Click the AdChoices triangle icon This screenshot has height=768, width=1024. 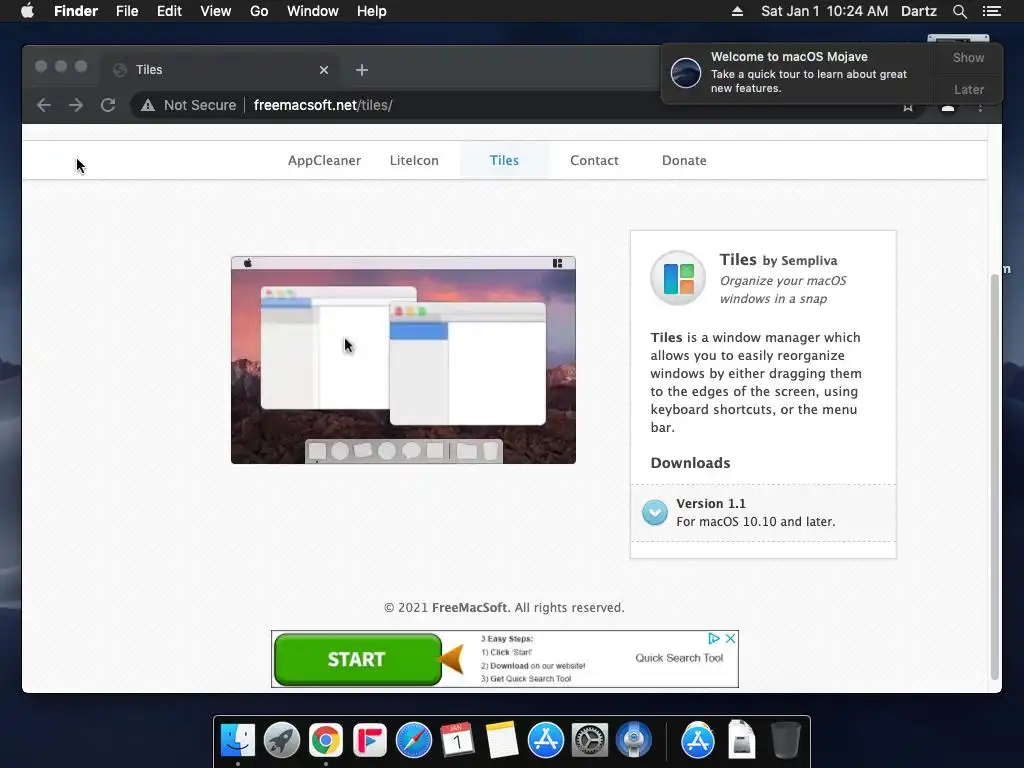(714, 638)
